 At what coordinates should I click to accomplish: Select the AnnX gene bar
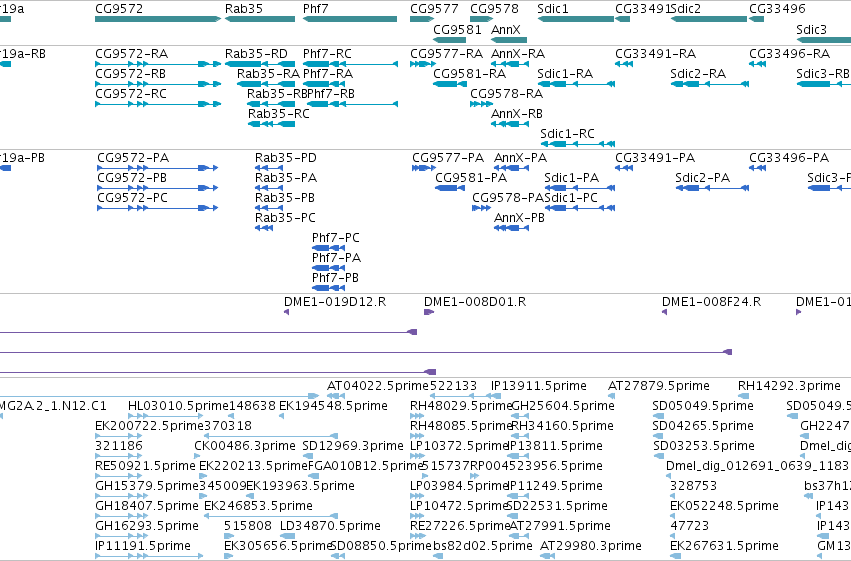pyautogui.click(x=509, y=40)
